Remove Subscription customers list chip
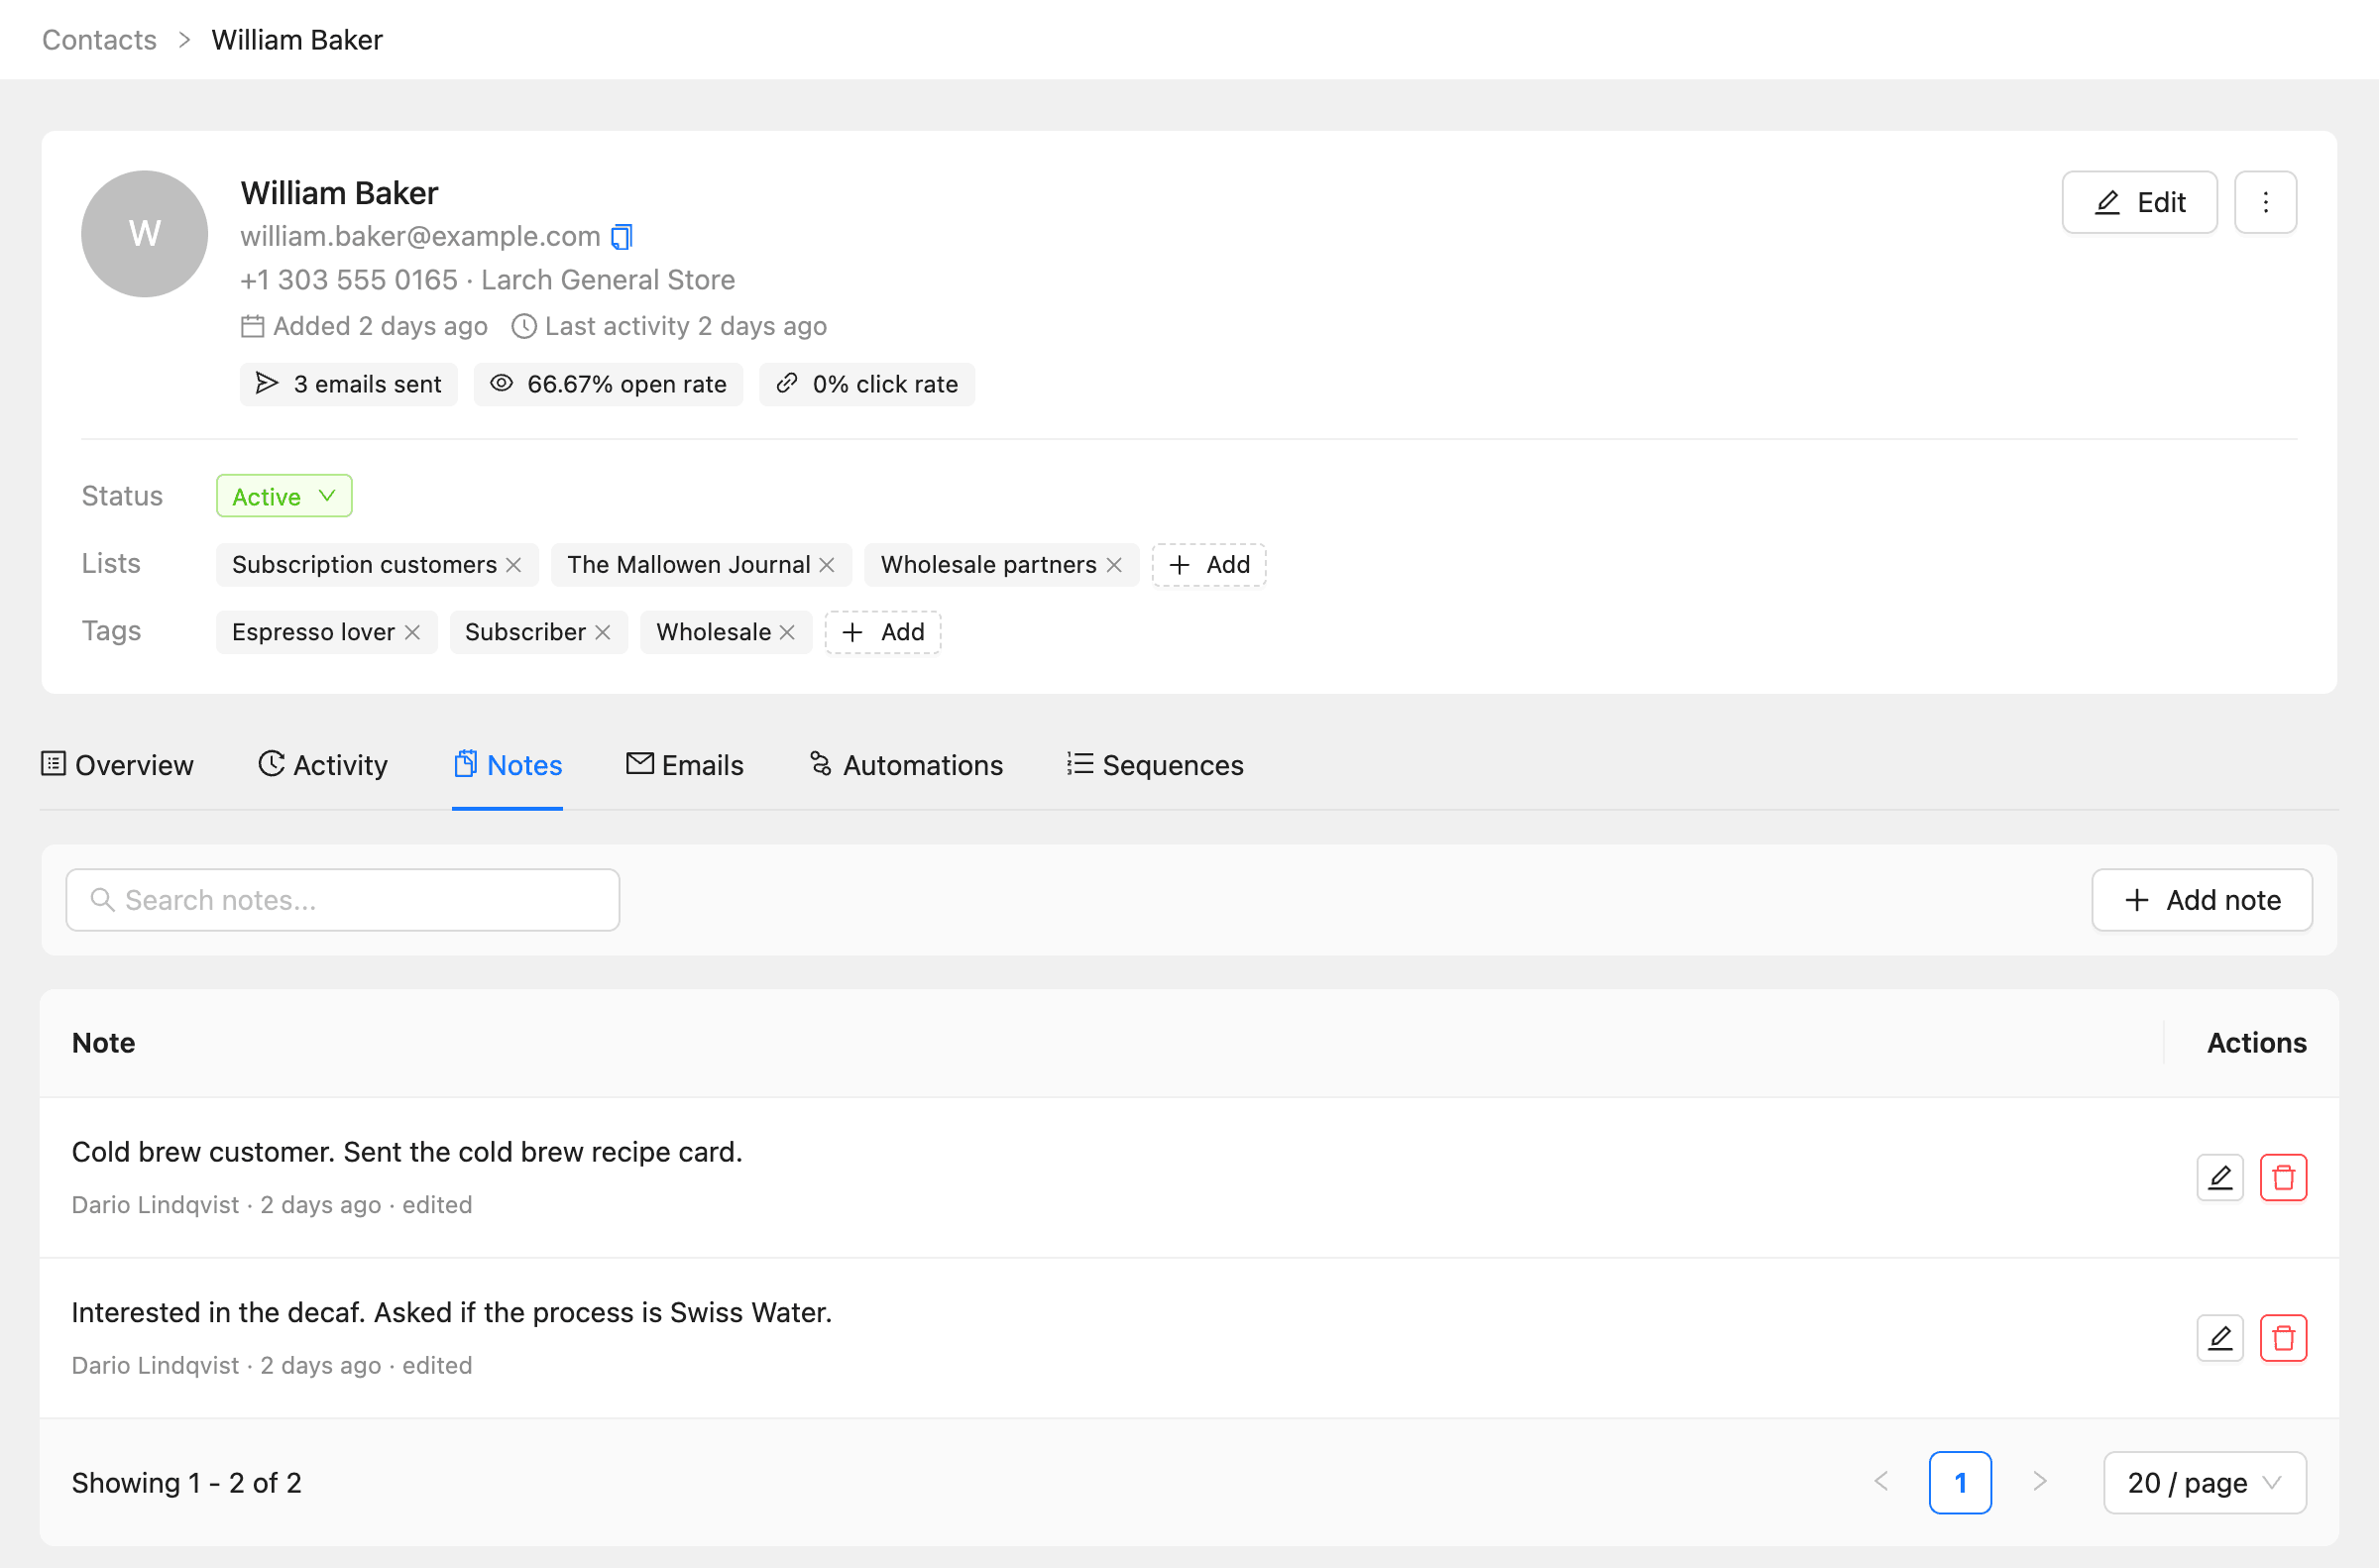Image resolution: width=2379 pixels, height=1568 pixels. (514, 565)
